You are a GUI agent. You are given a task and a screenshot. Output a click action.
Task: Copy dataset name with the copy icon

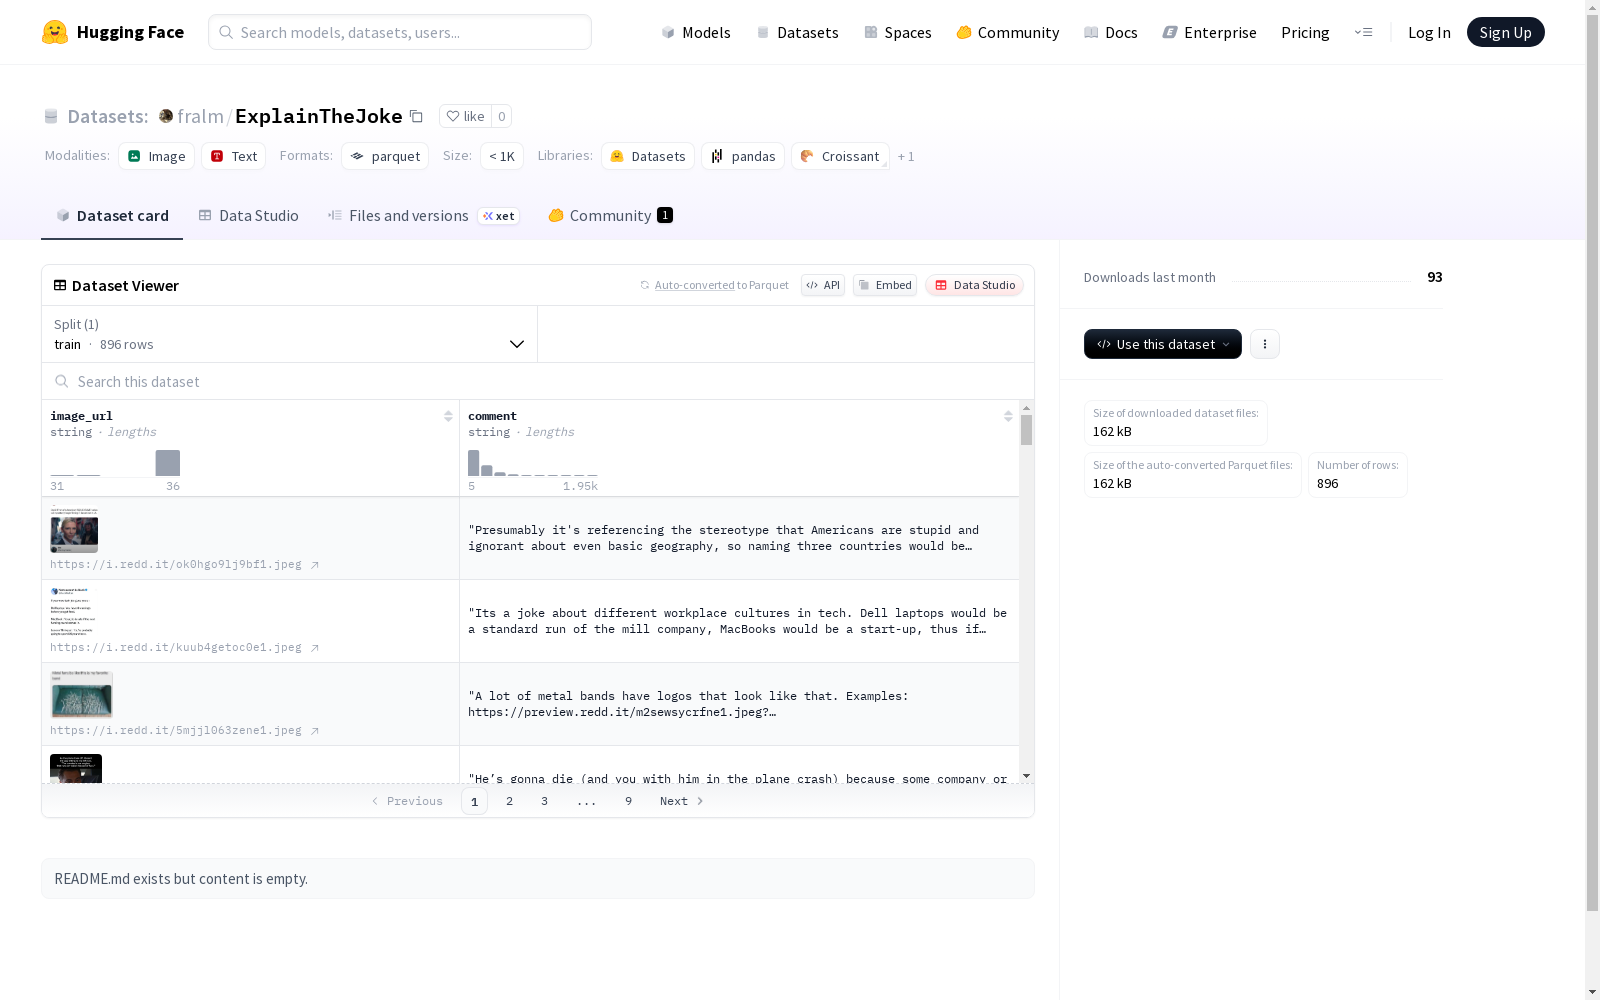(416, 116)
